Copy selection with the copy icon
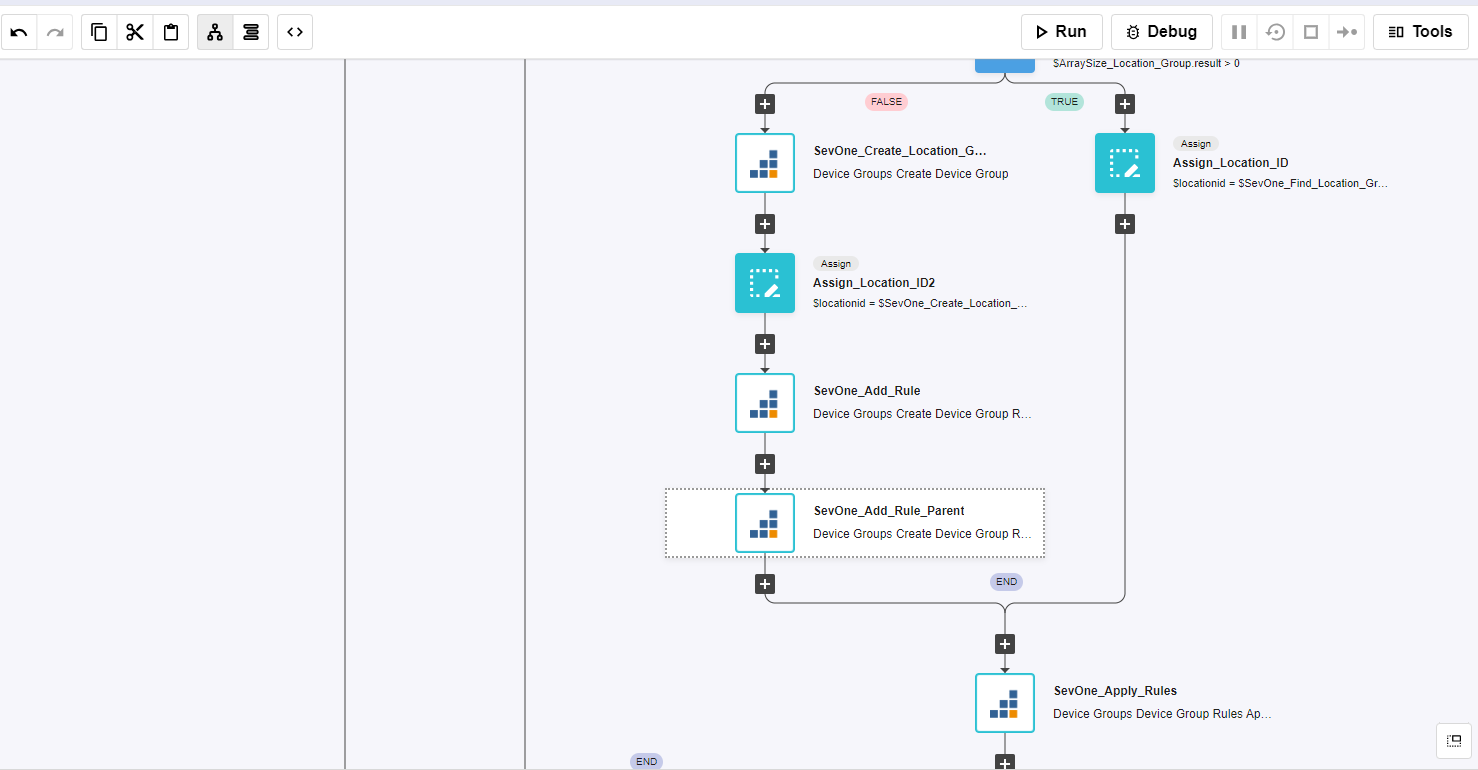 tap(99, 32)
